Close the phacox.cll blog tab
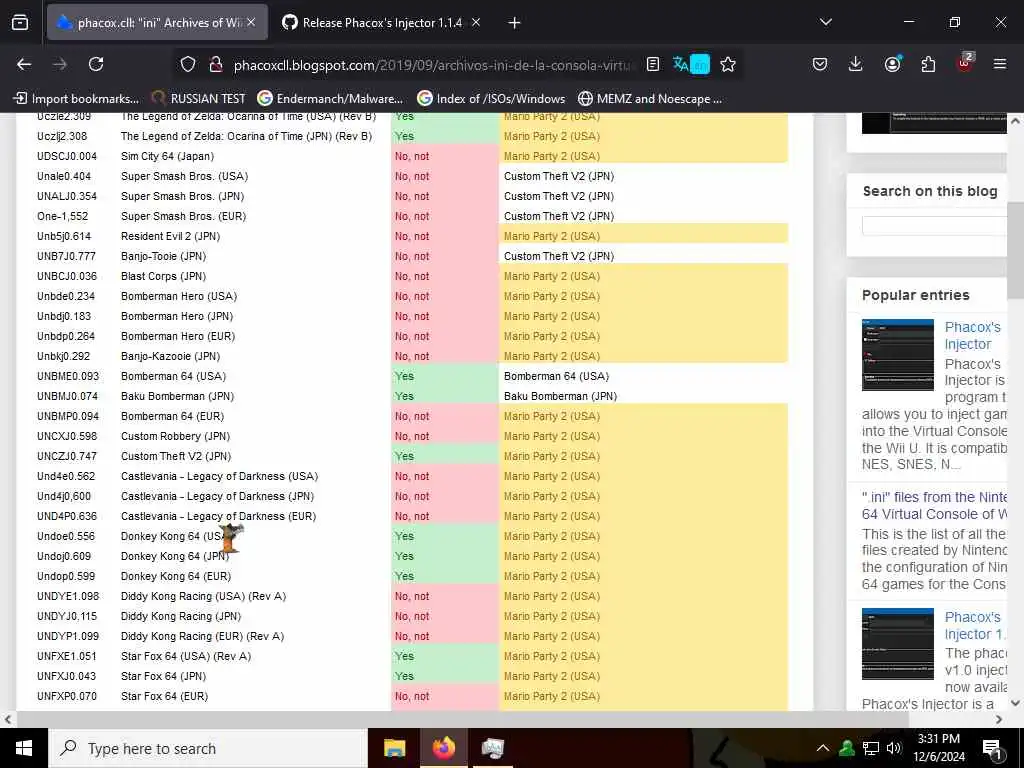 (251, 22)
